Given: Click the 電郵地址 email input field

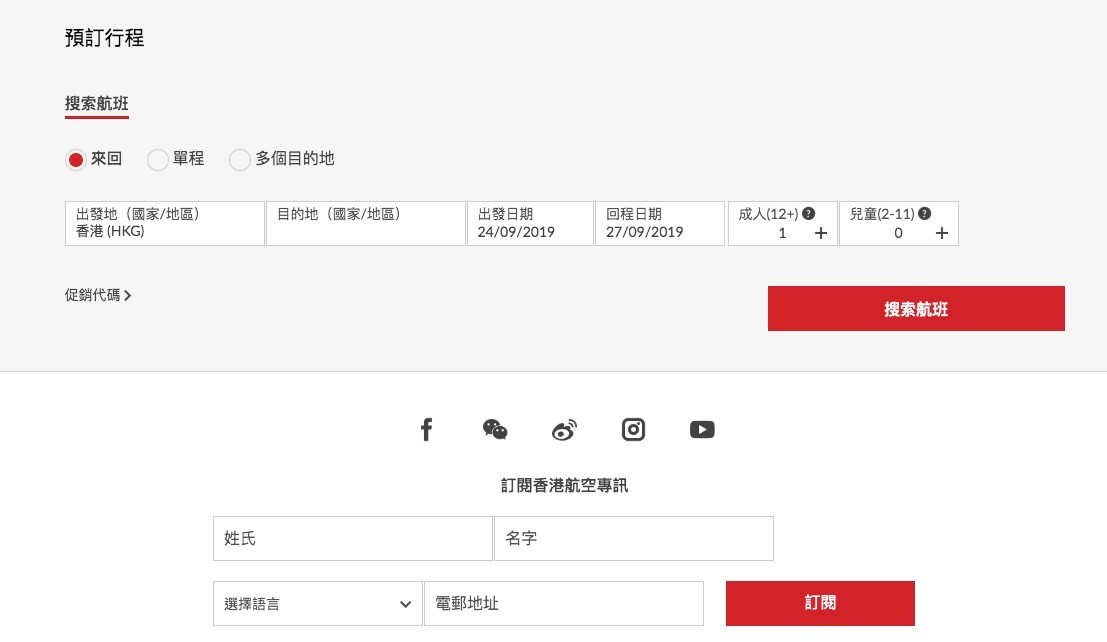Looking at the screenshot, I should point(564,603).
